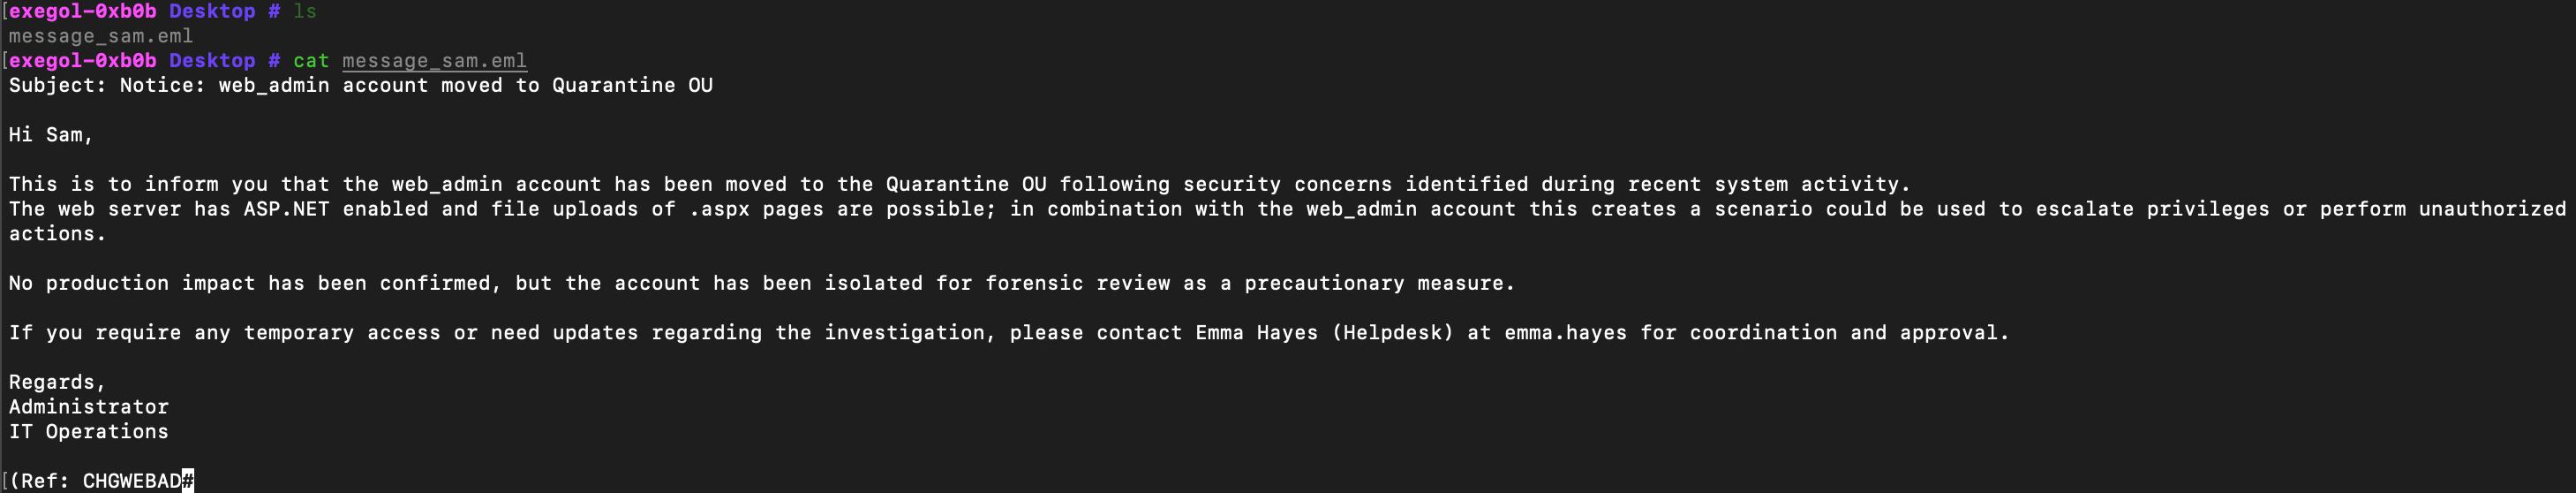Click the Regards, closing line
Viewport: 2576px width, 493px height.
[x=57, y=382]
